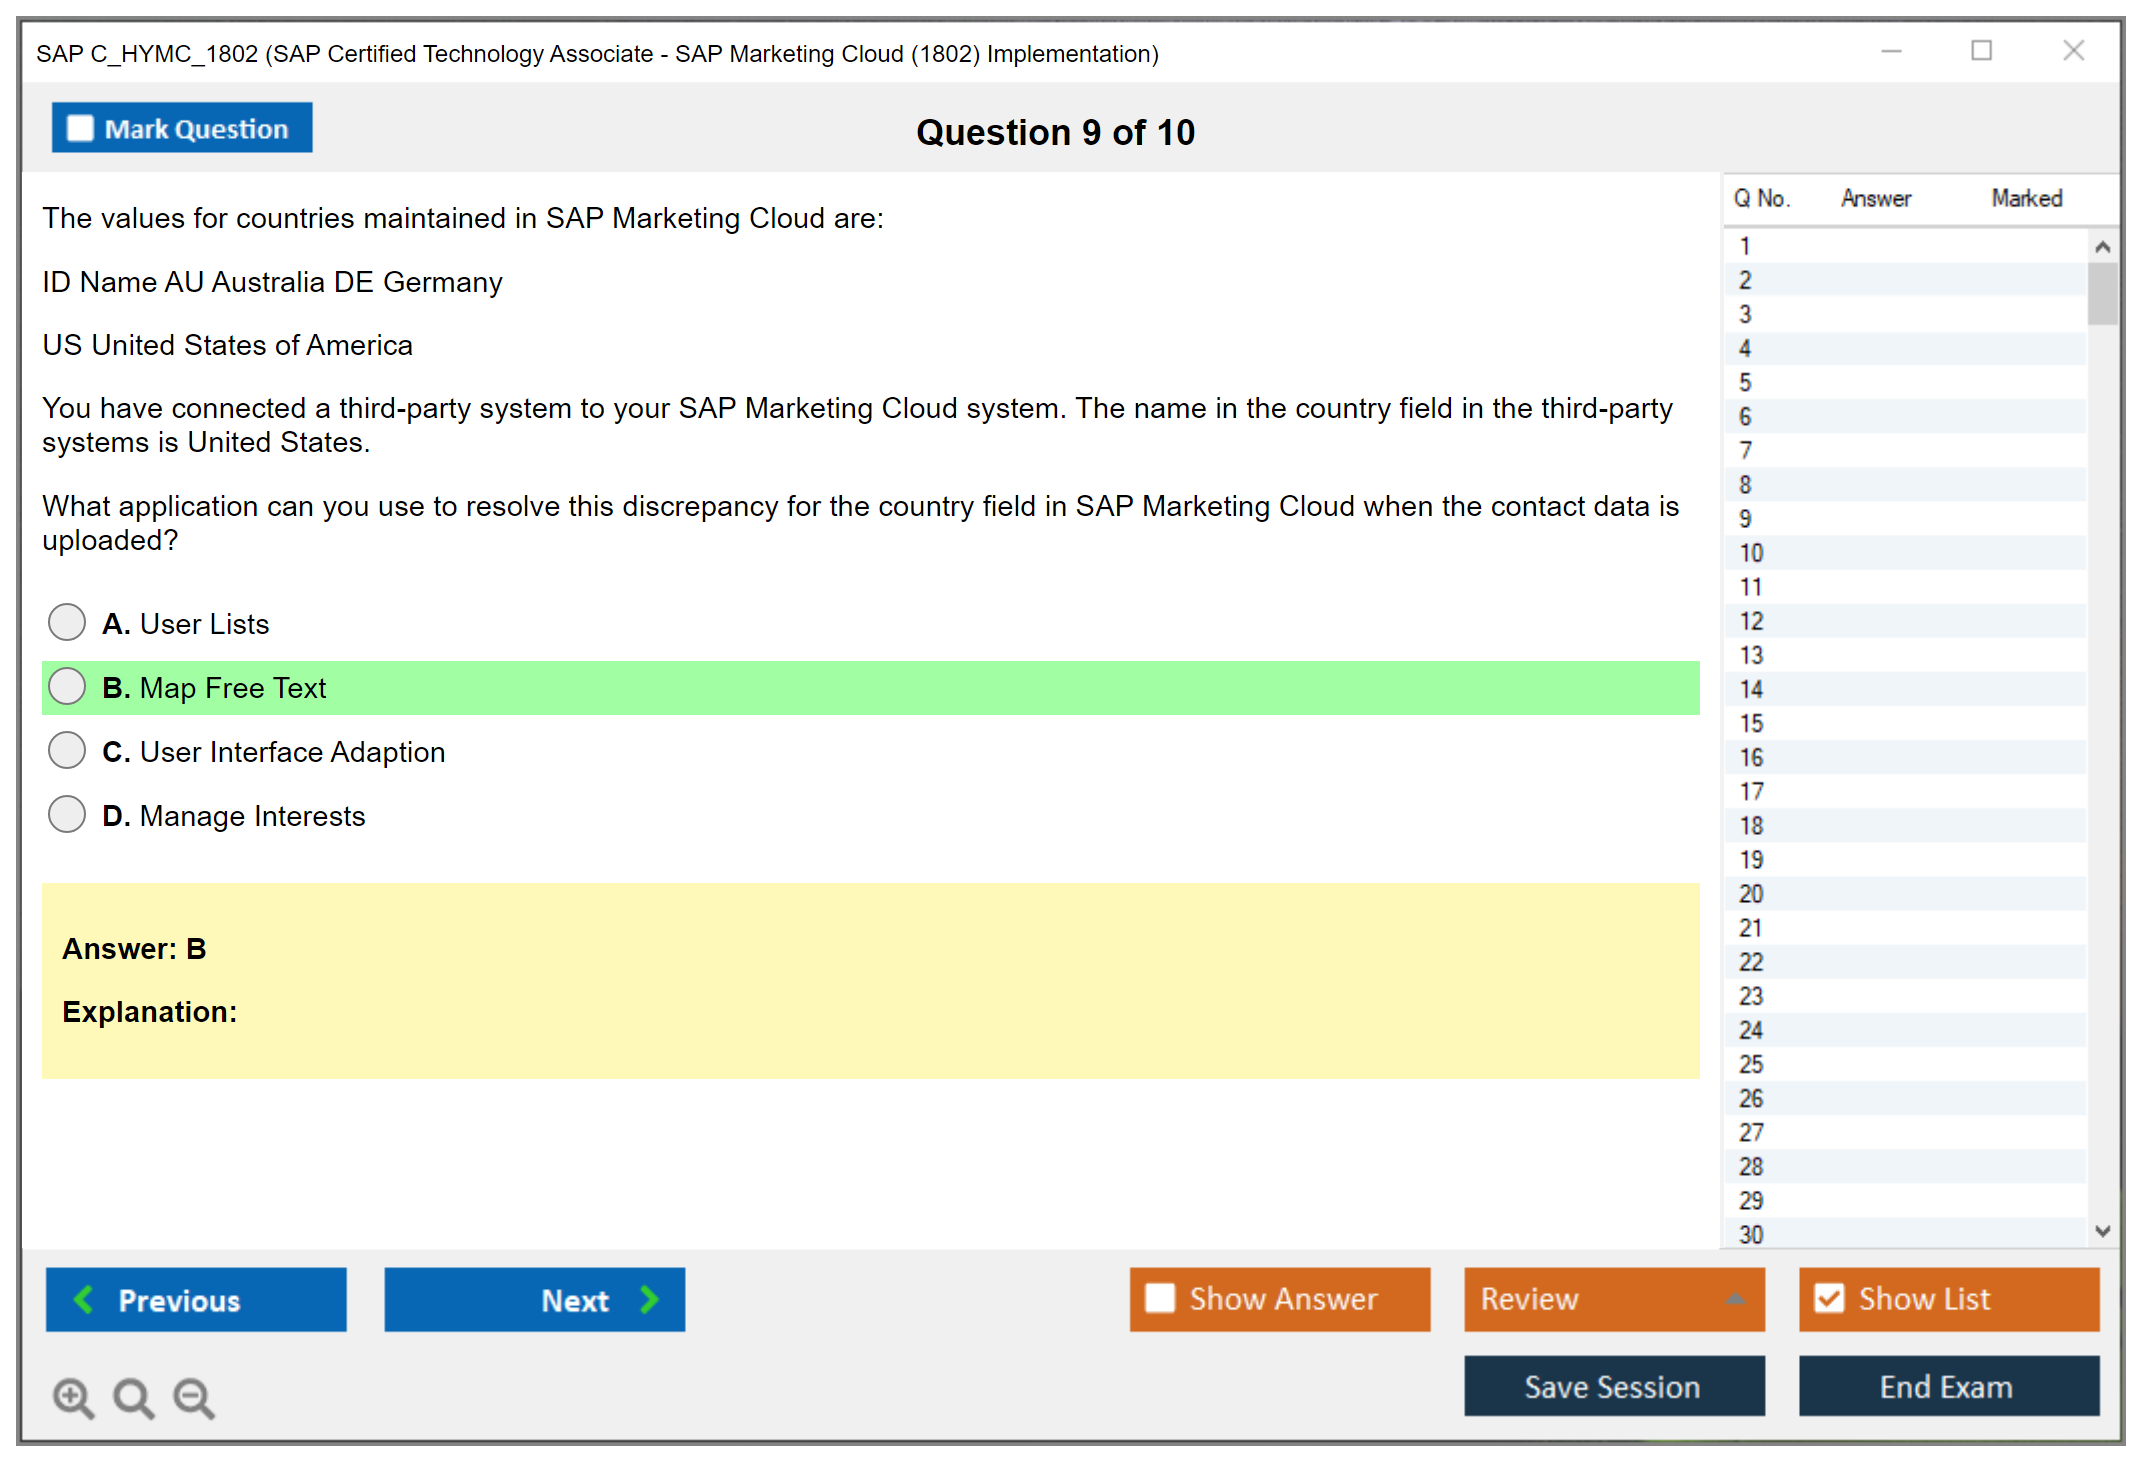Click the question list scrollbar thumb
The height and width of the screenshot is (1470, 2150).
2102,294
